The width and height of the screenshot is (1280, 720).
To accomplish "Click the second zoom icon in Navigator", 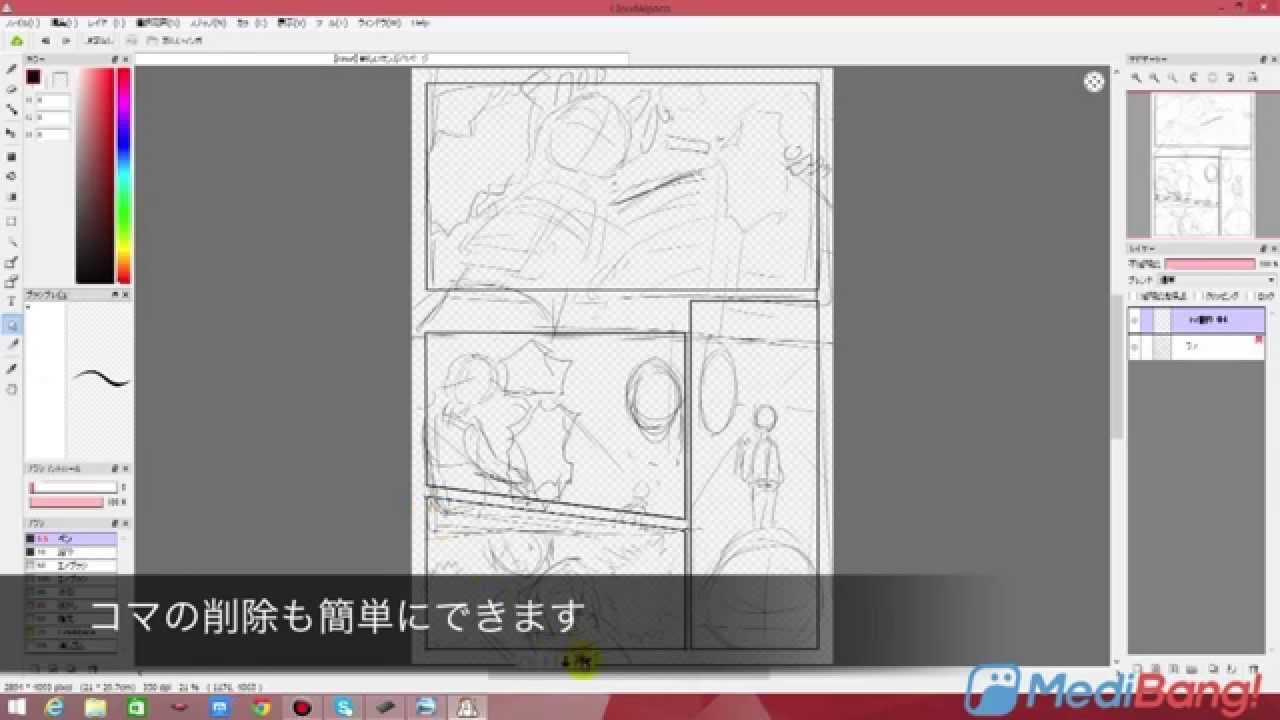I will [x=1155, y=77].
